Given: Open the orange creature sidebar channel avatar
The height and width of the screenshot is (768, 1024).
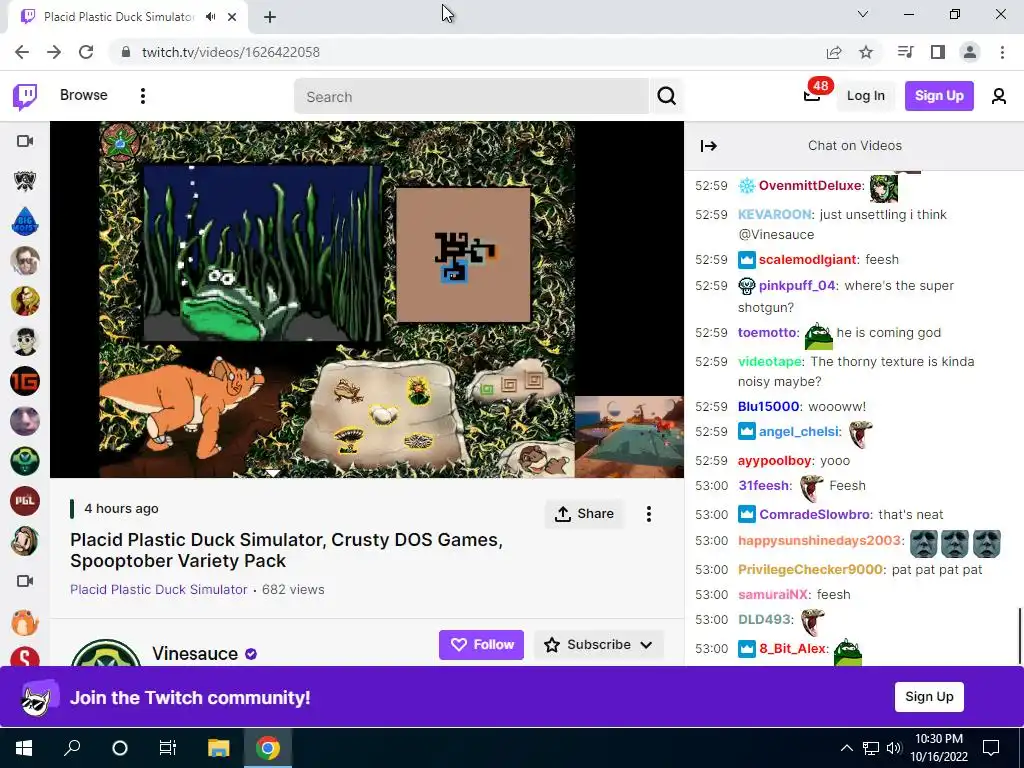Looking at the screenshot, I should pyautogui.click(x=25, y=621).
